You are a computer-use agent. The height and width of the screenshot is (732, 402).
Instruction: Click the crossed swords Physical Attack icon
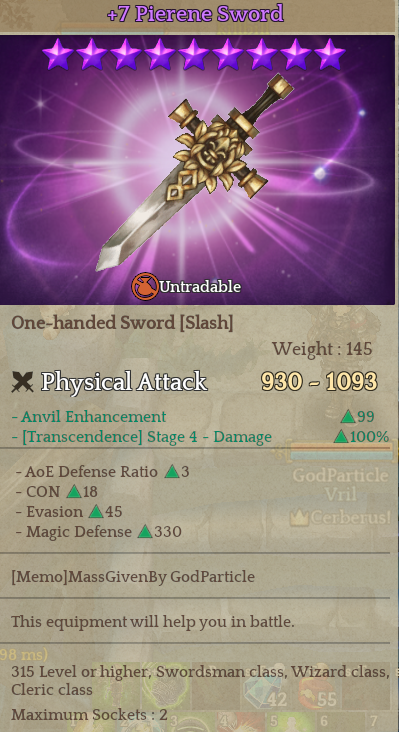click(x=22, y=382)
